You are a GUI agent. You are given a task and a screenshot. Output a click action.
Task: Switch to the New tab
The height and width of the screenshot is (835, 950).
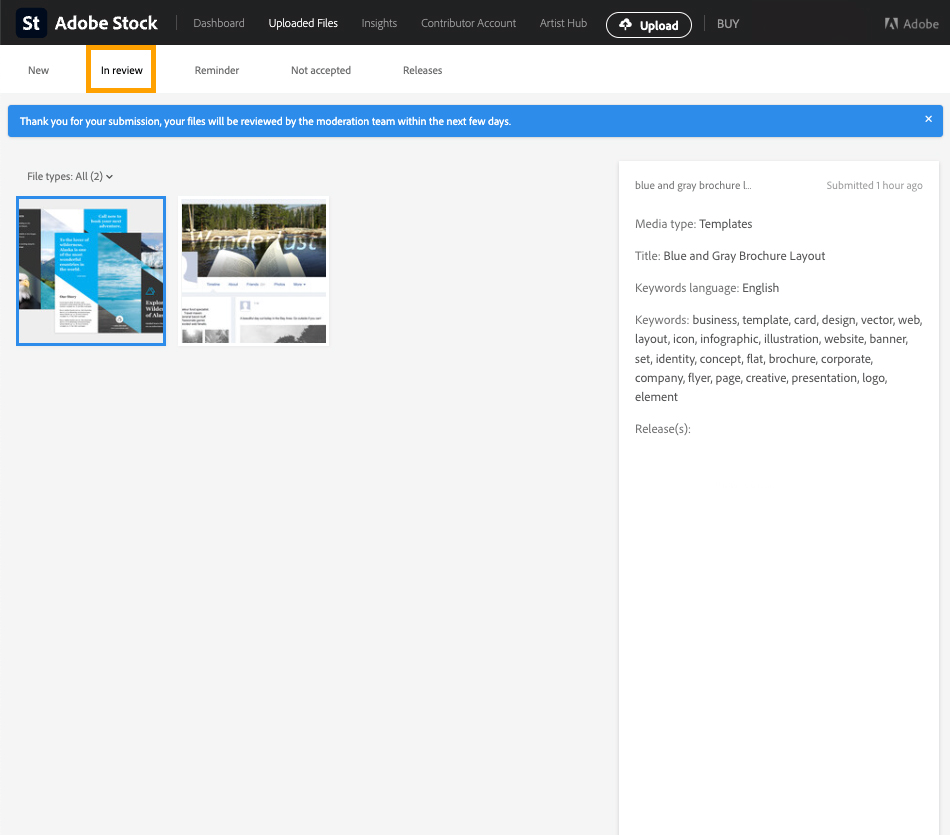pos(39,70)
